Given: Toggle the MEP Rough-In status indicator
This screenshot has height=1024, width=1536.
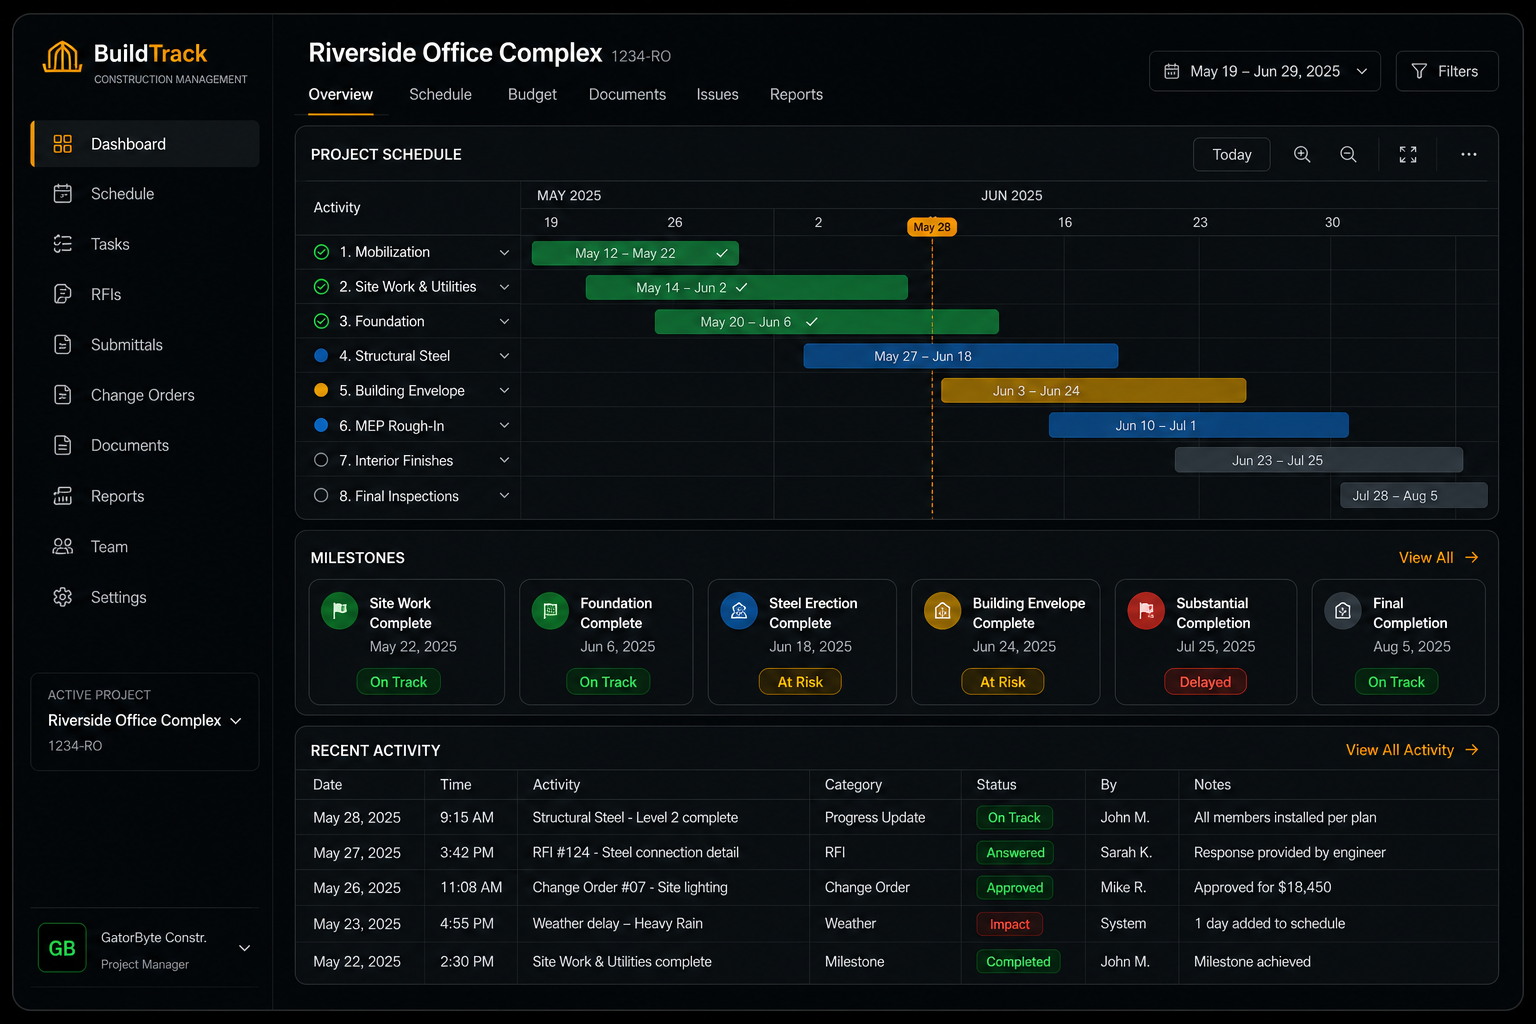Looking at the screenshot, I should tap(321, 425).
